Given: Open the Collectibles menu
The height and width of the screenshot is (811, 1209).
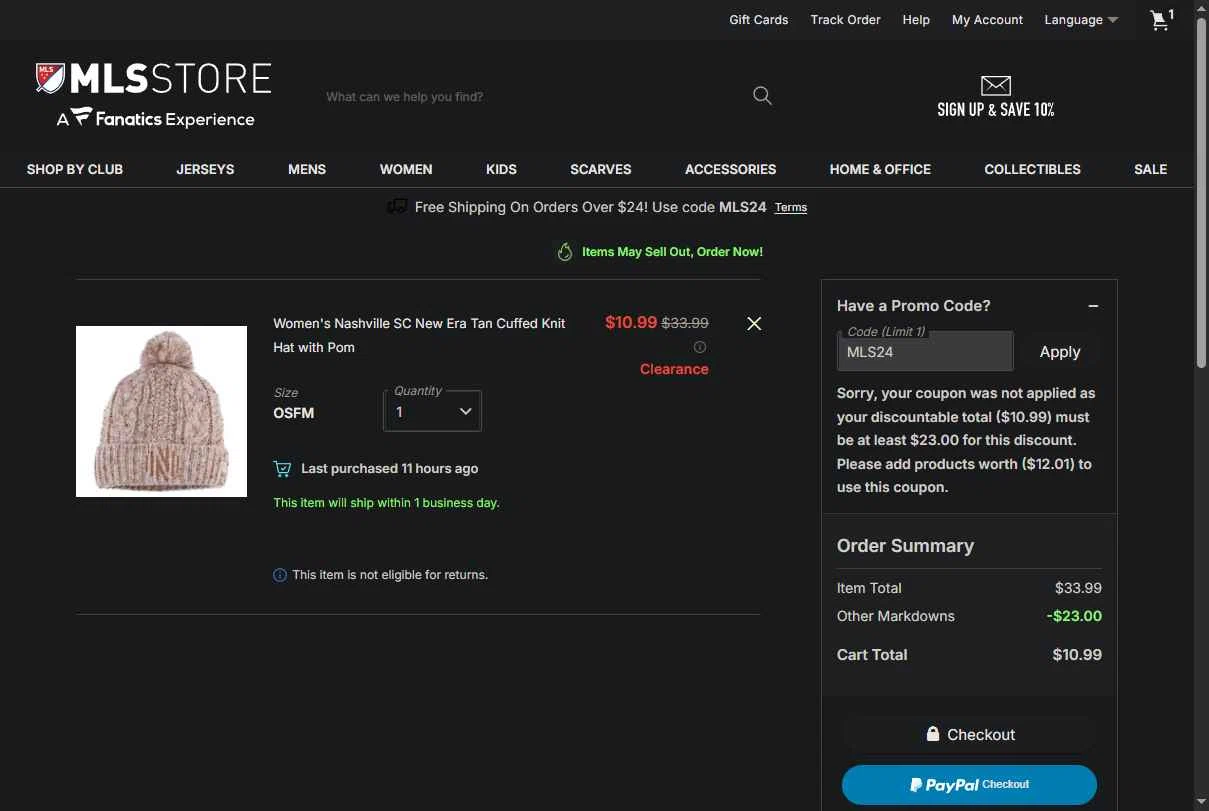Looking at the screenshot, I should coord(1032,169).
